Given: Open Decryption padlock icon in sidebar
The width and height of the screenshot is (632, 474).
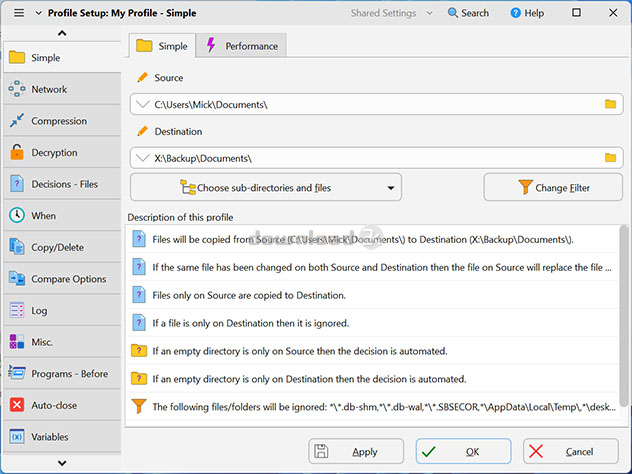Looking at the screenshot, I should [17, 152].
